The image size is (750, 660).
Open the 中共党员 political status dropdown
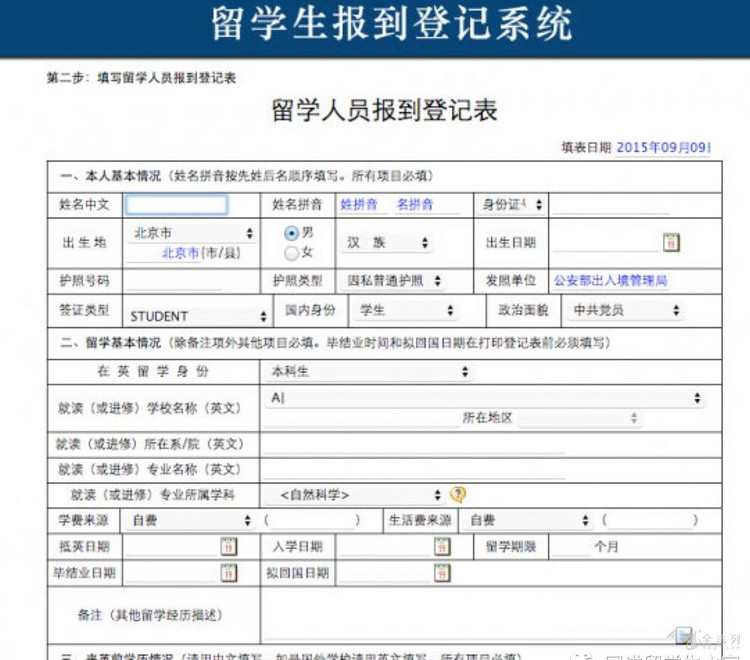tap(625, 310)
